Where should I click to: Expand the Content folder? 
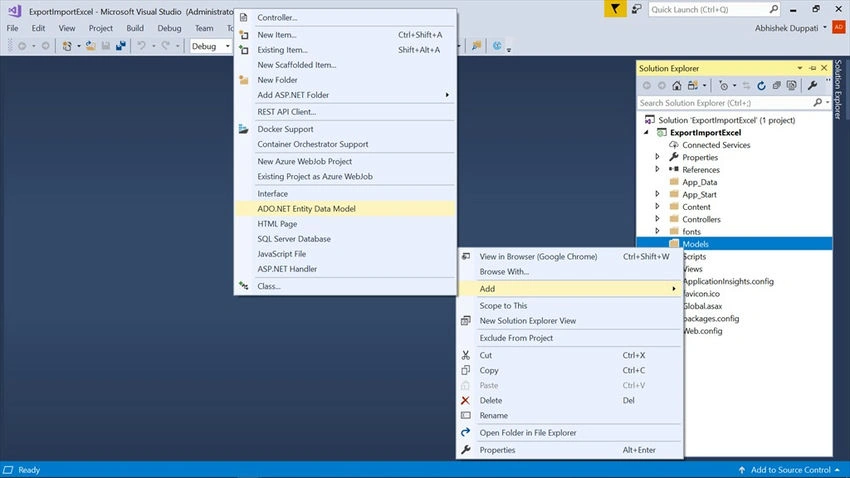(657, 206)
